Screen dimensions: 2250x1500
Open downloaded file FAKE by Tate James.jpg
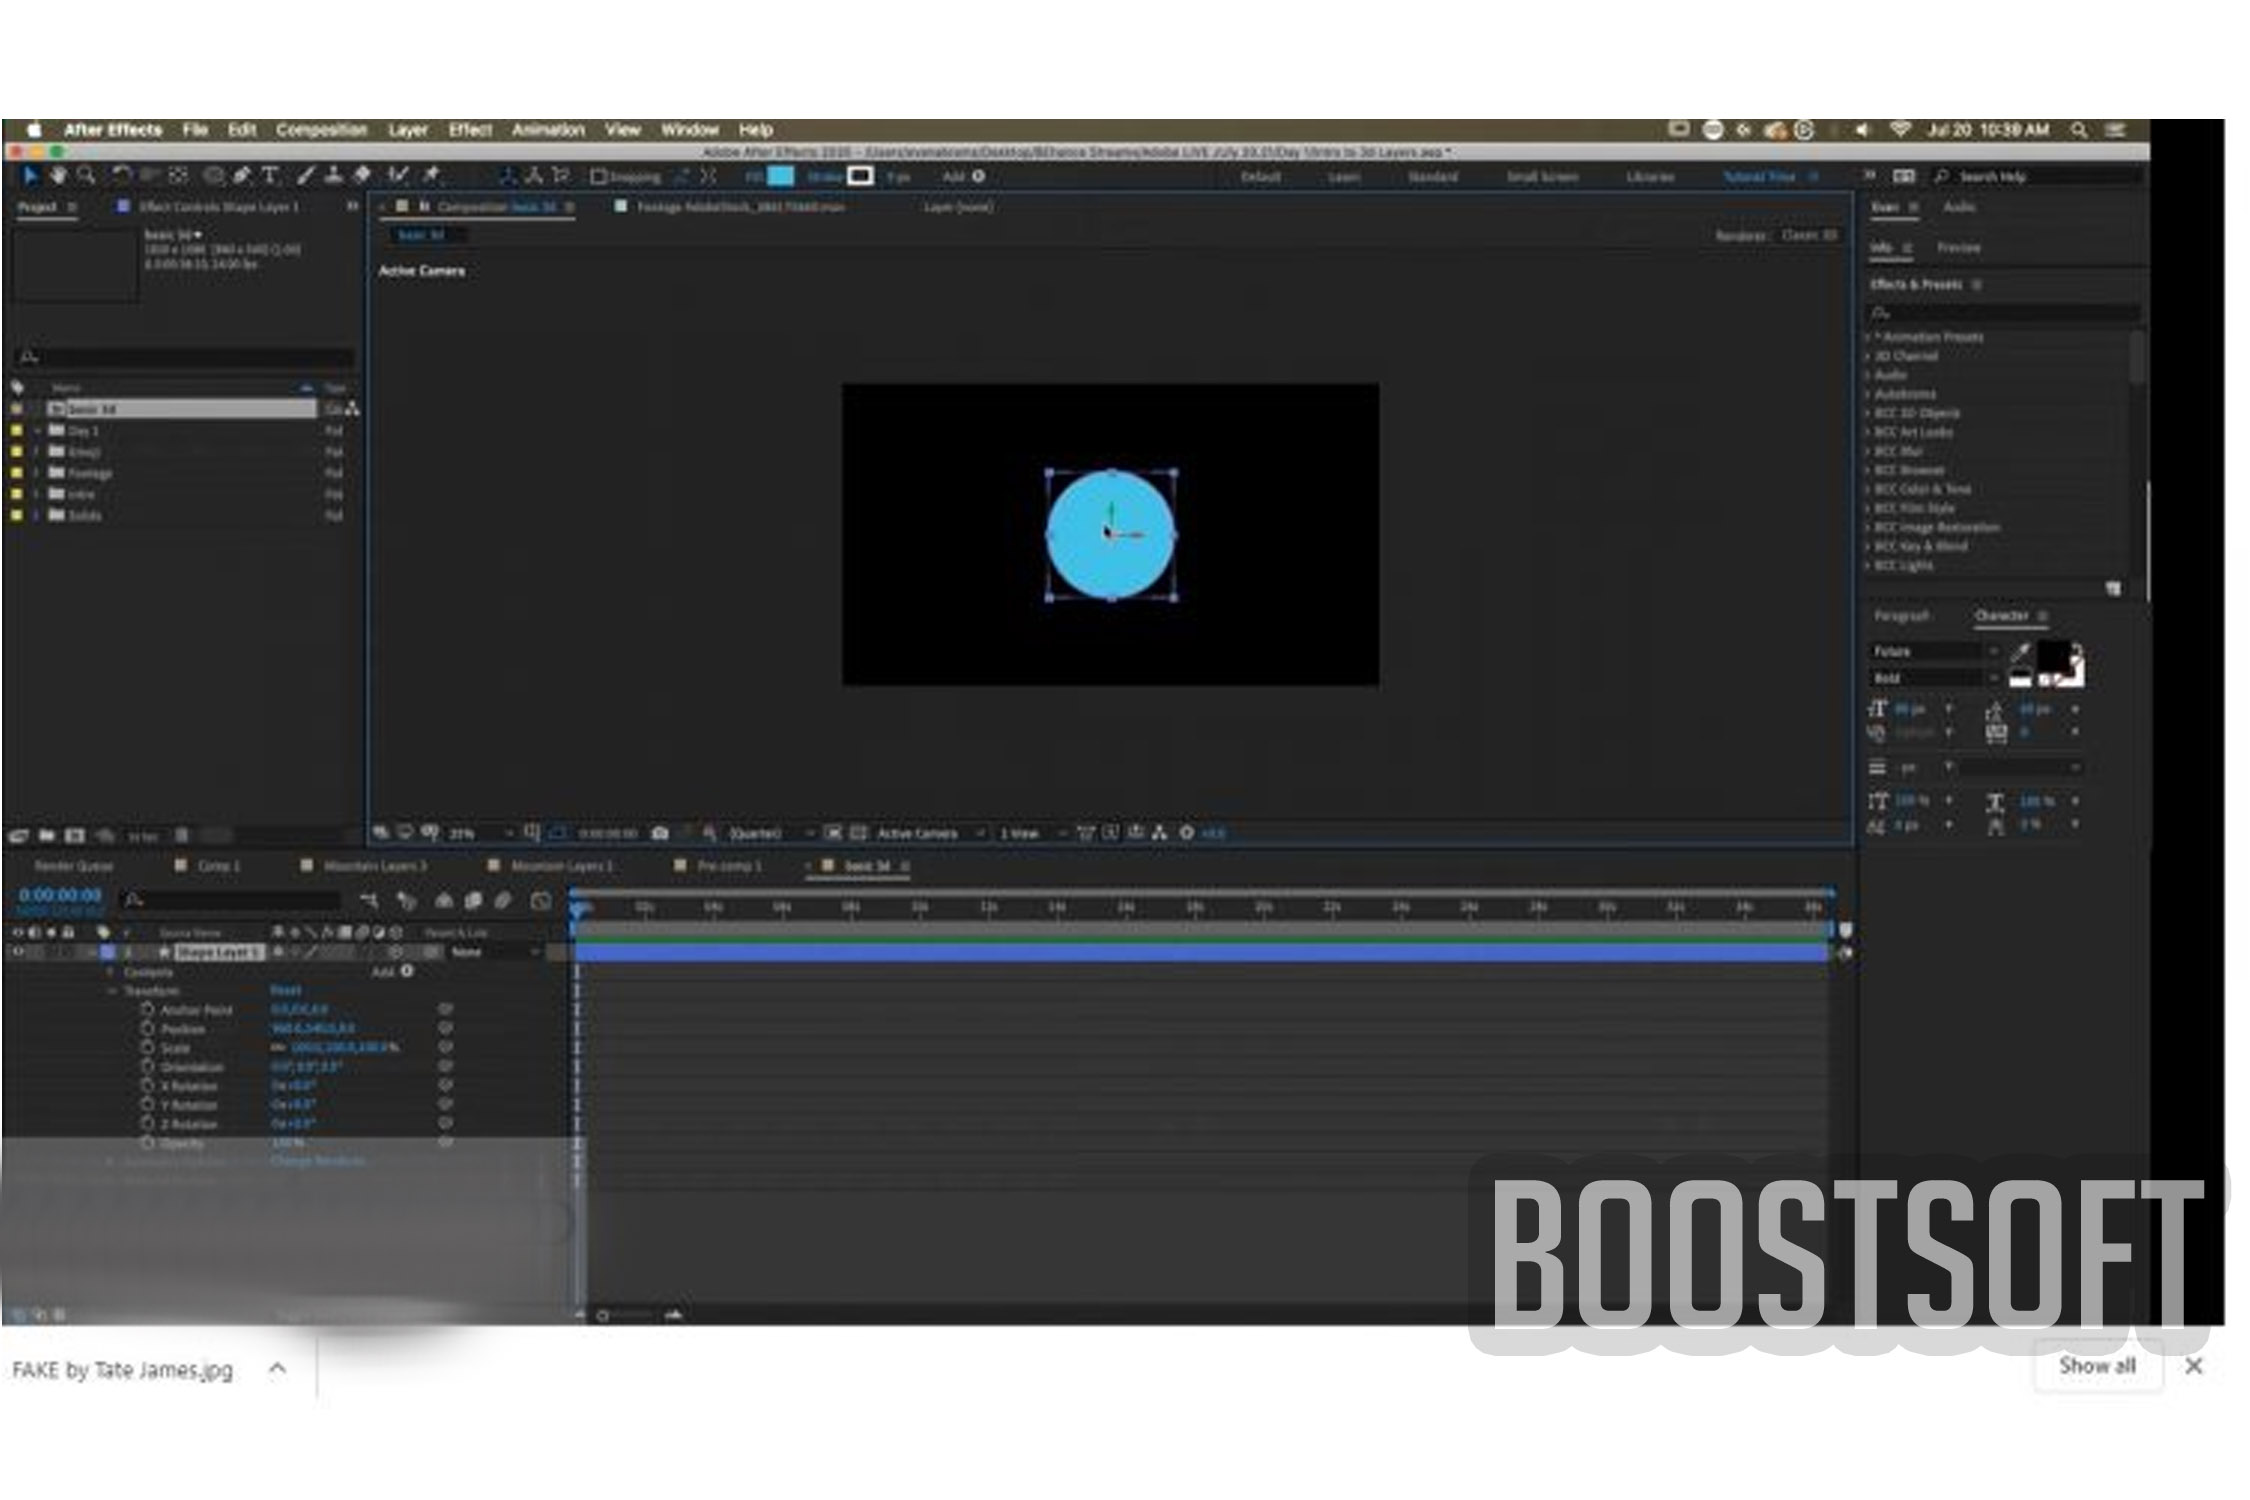click(x=122, y=1370)
